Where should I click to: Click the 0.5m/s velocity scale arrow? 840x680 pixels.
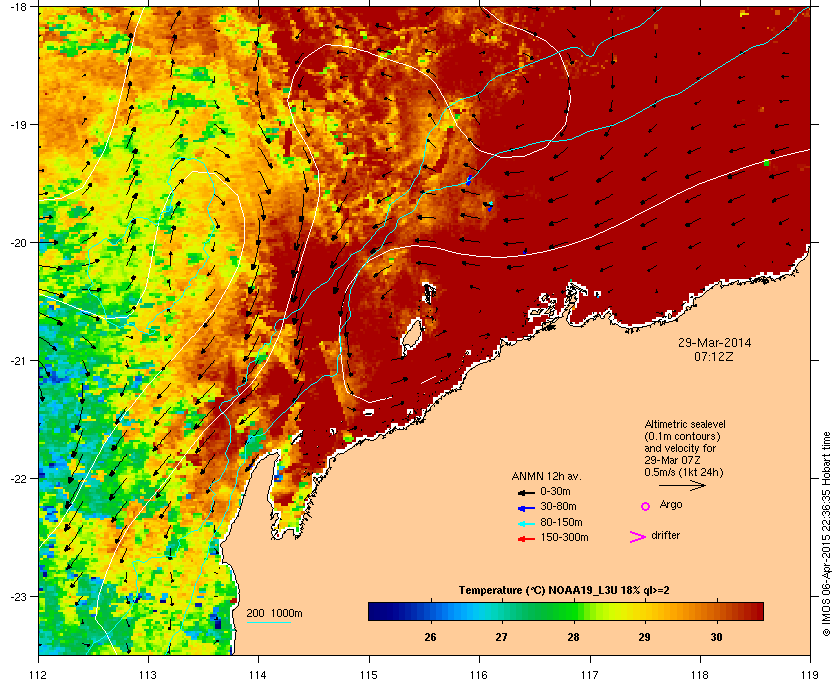(682, 486)
